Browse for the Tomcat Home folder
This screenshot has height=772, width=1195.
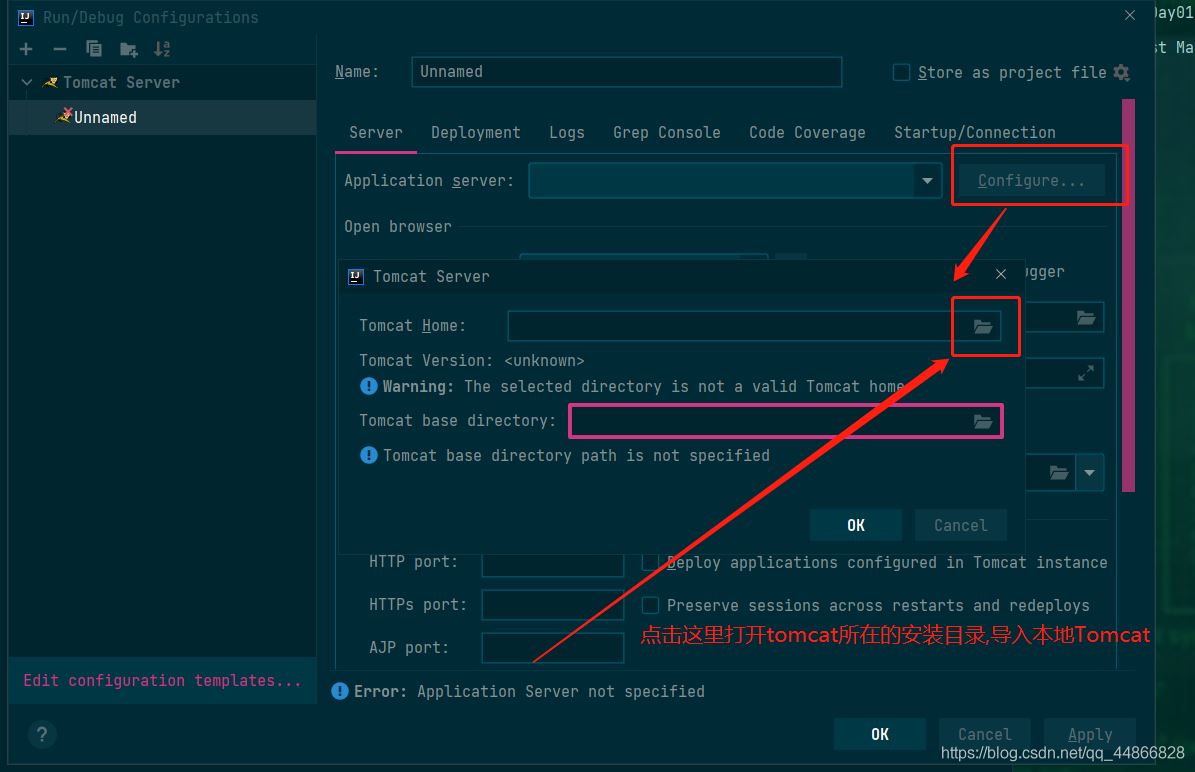(983, 327)
